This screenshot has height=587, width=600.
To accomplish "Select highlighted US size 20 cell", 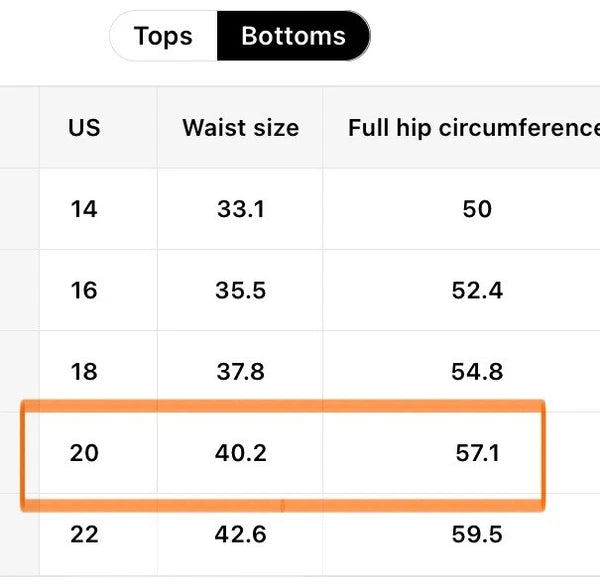I will coord(84,453).
